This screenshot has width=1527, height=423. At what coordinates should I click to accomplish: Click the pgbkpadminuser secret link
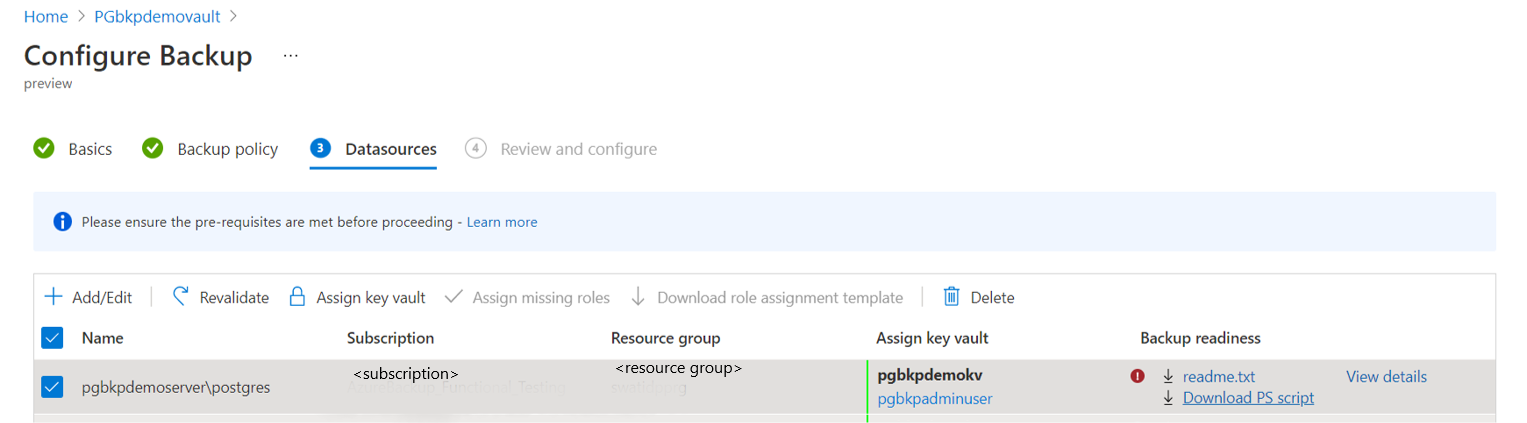pyautogui.click(x=935, y=399)
